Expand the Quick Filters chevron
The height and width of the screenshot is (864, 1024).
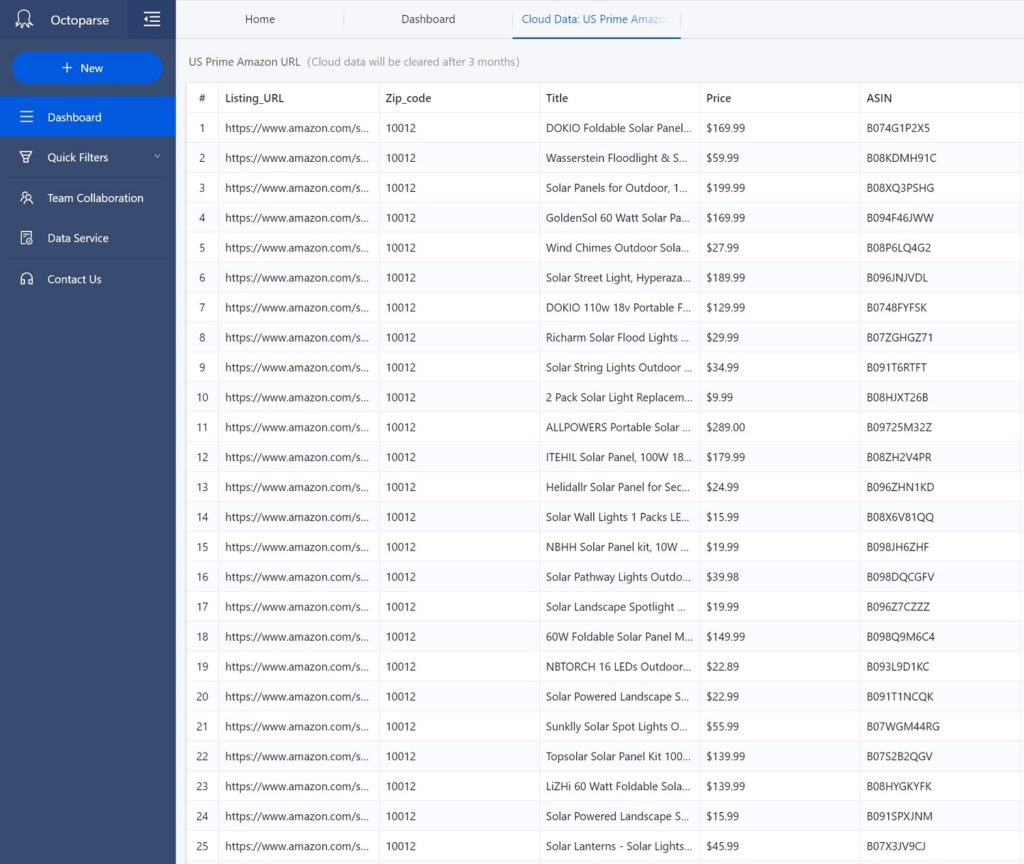157,156
